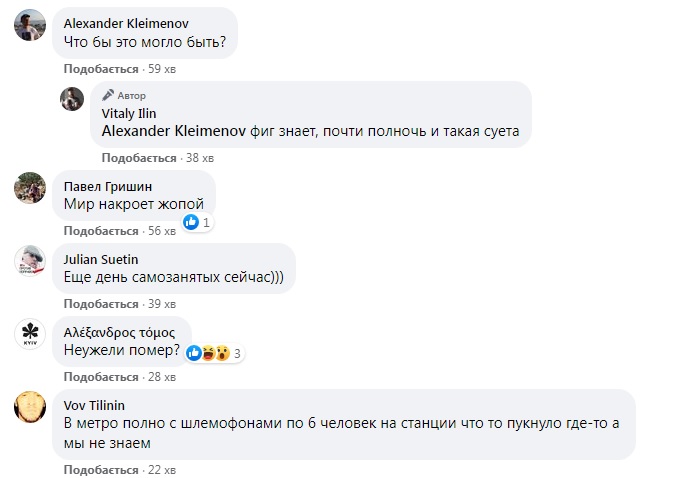Image resolution: width=675 pixels, height=478 pixels.
Task: Open like reaction count on Павел Гришин's comment
Action: pyautogui.click(x=198, y=222)
